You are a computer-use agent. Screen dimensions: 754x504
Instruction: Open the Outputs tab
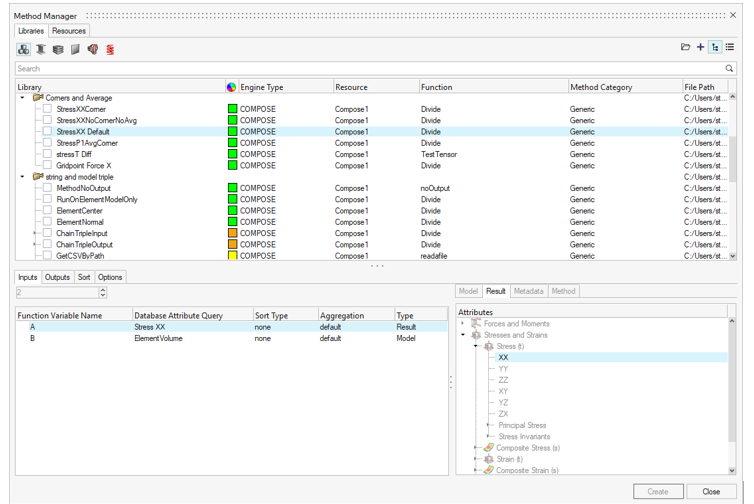pos(57,277)
